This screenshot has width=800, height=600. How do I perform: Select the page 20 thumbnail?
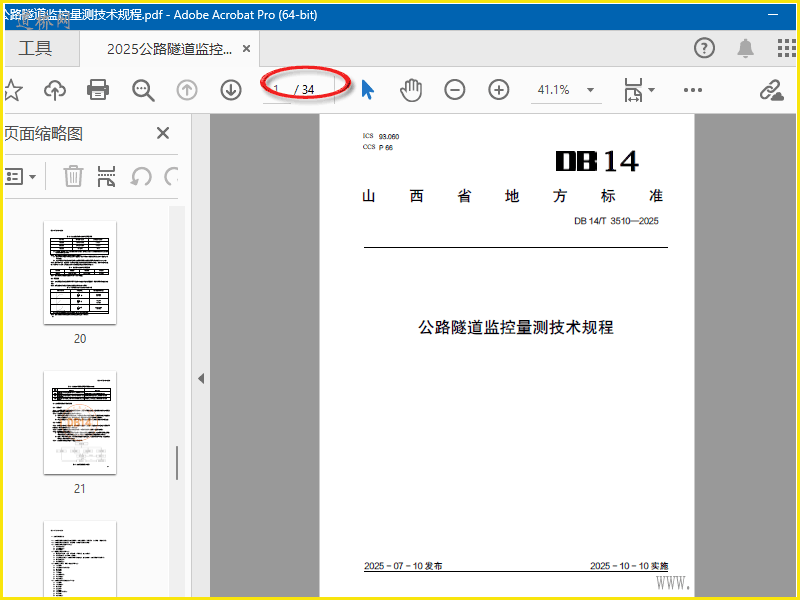(80, 272)
